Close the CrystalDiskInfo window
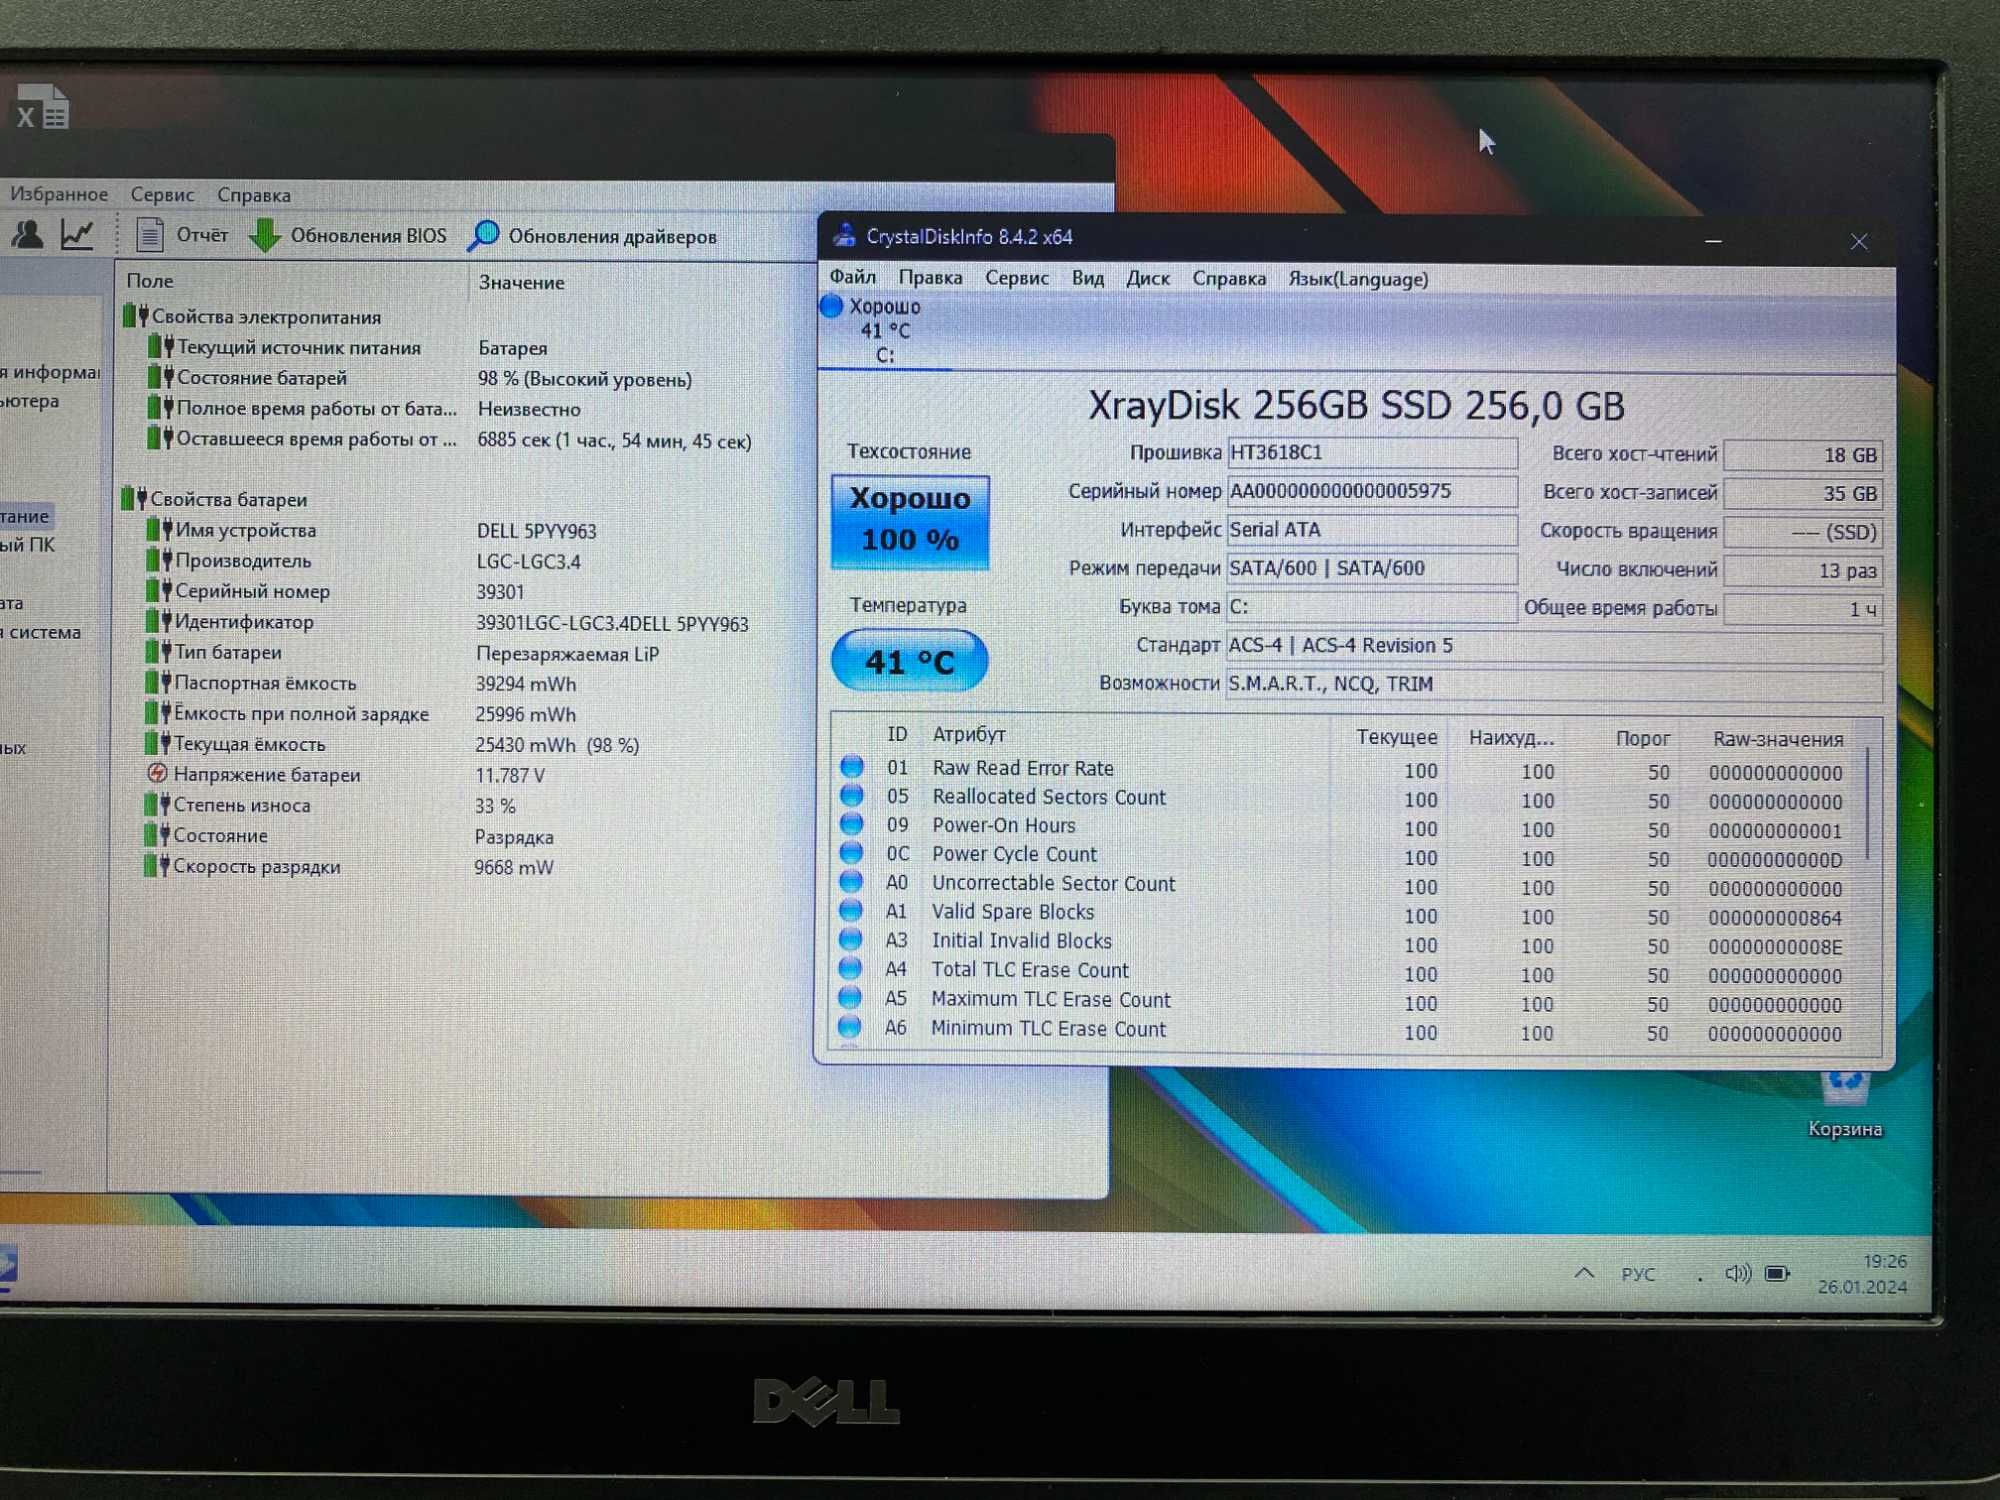The image size is (2000, 1500). 1858,241
